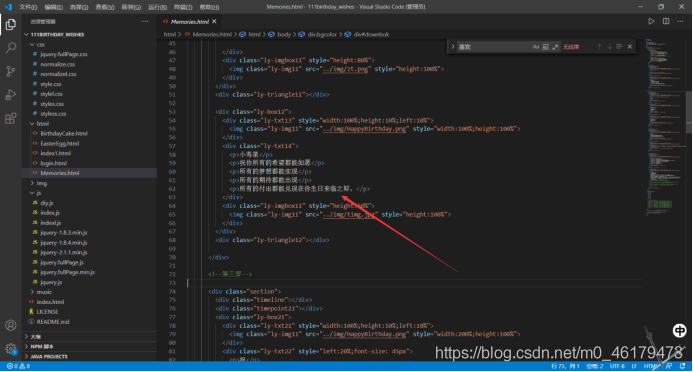The width and height of the screenshot is (693, 372).
Task: Open the editor more actions ellipsis
Action: click(x=680, y=21)
